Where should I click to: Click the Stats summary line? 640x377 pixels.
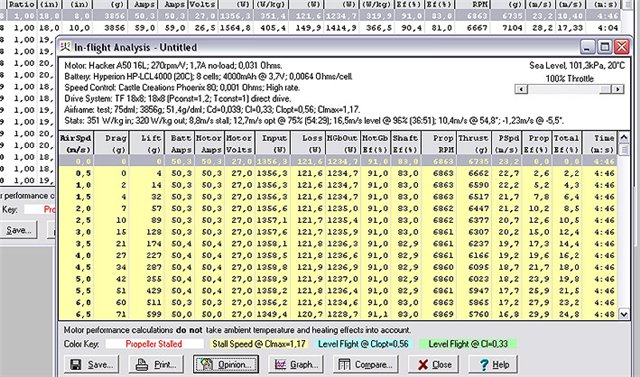314,121
